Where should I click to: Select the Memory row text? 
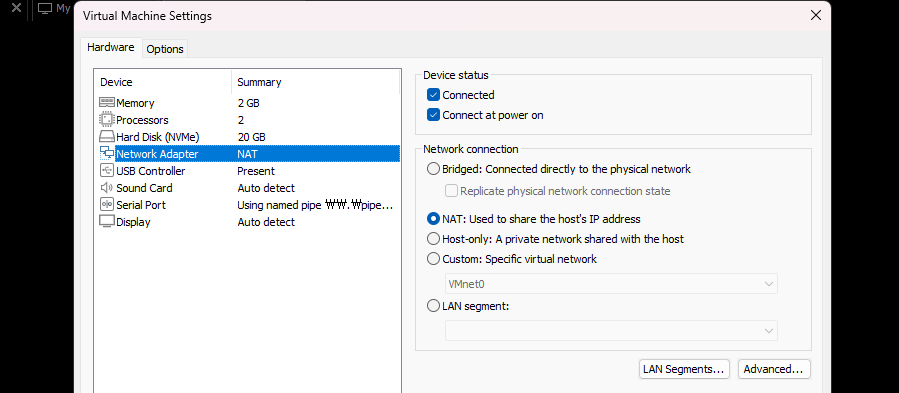[135, 103]
